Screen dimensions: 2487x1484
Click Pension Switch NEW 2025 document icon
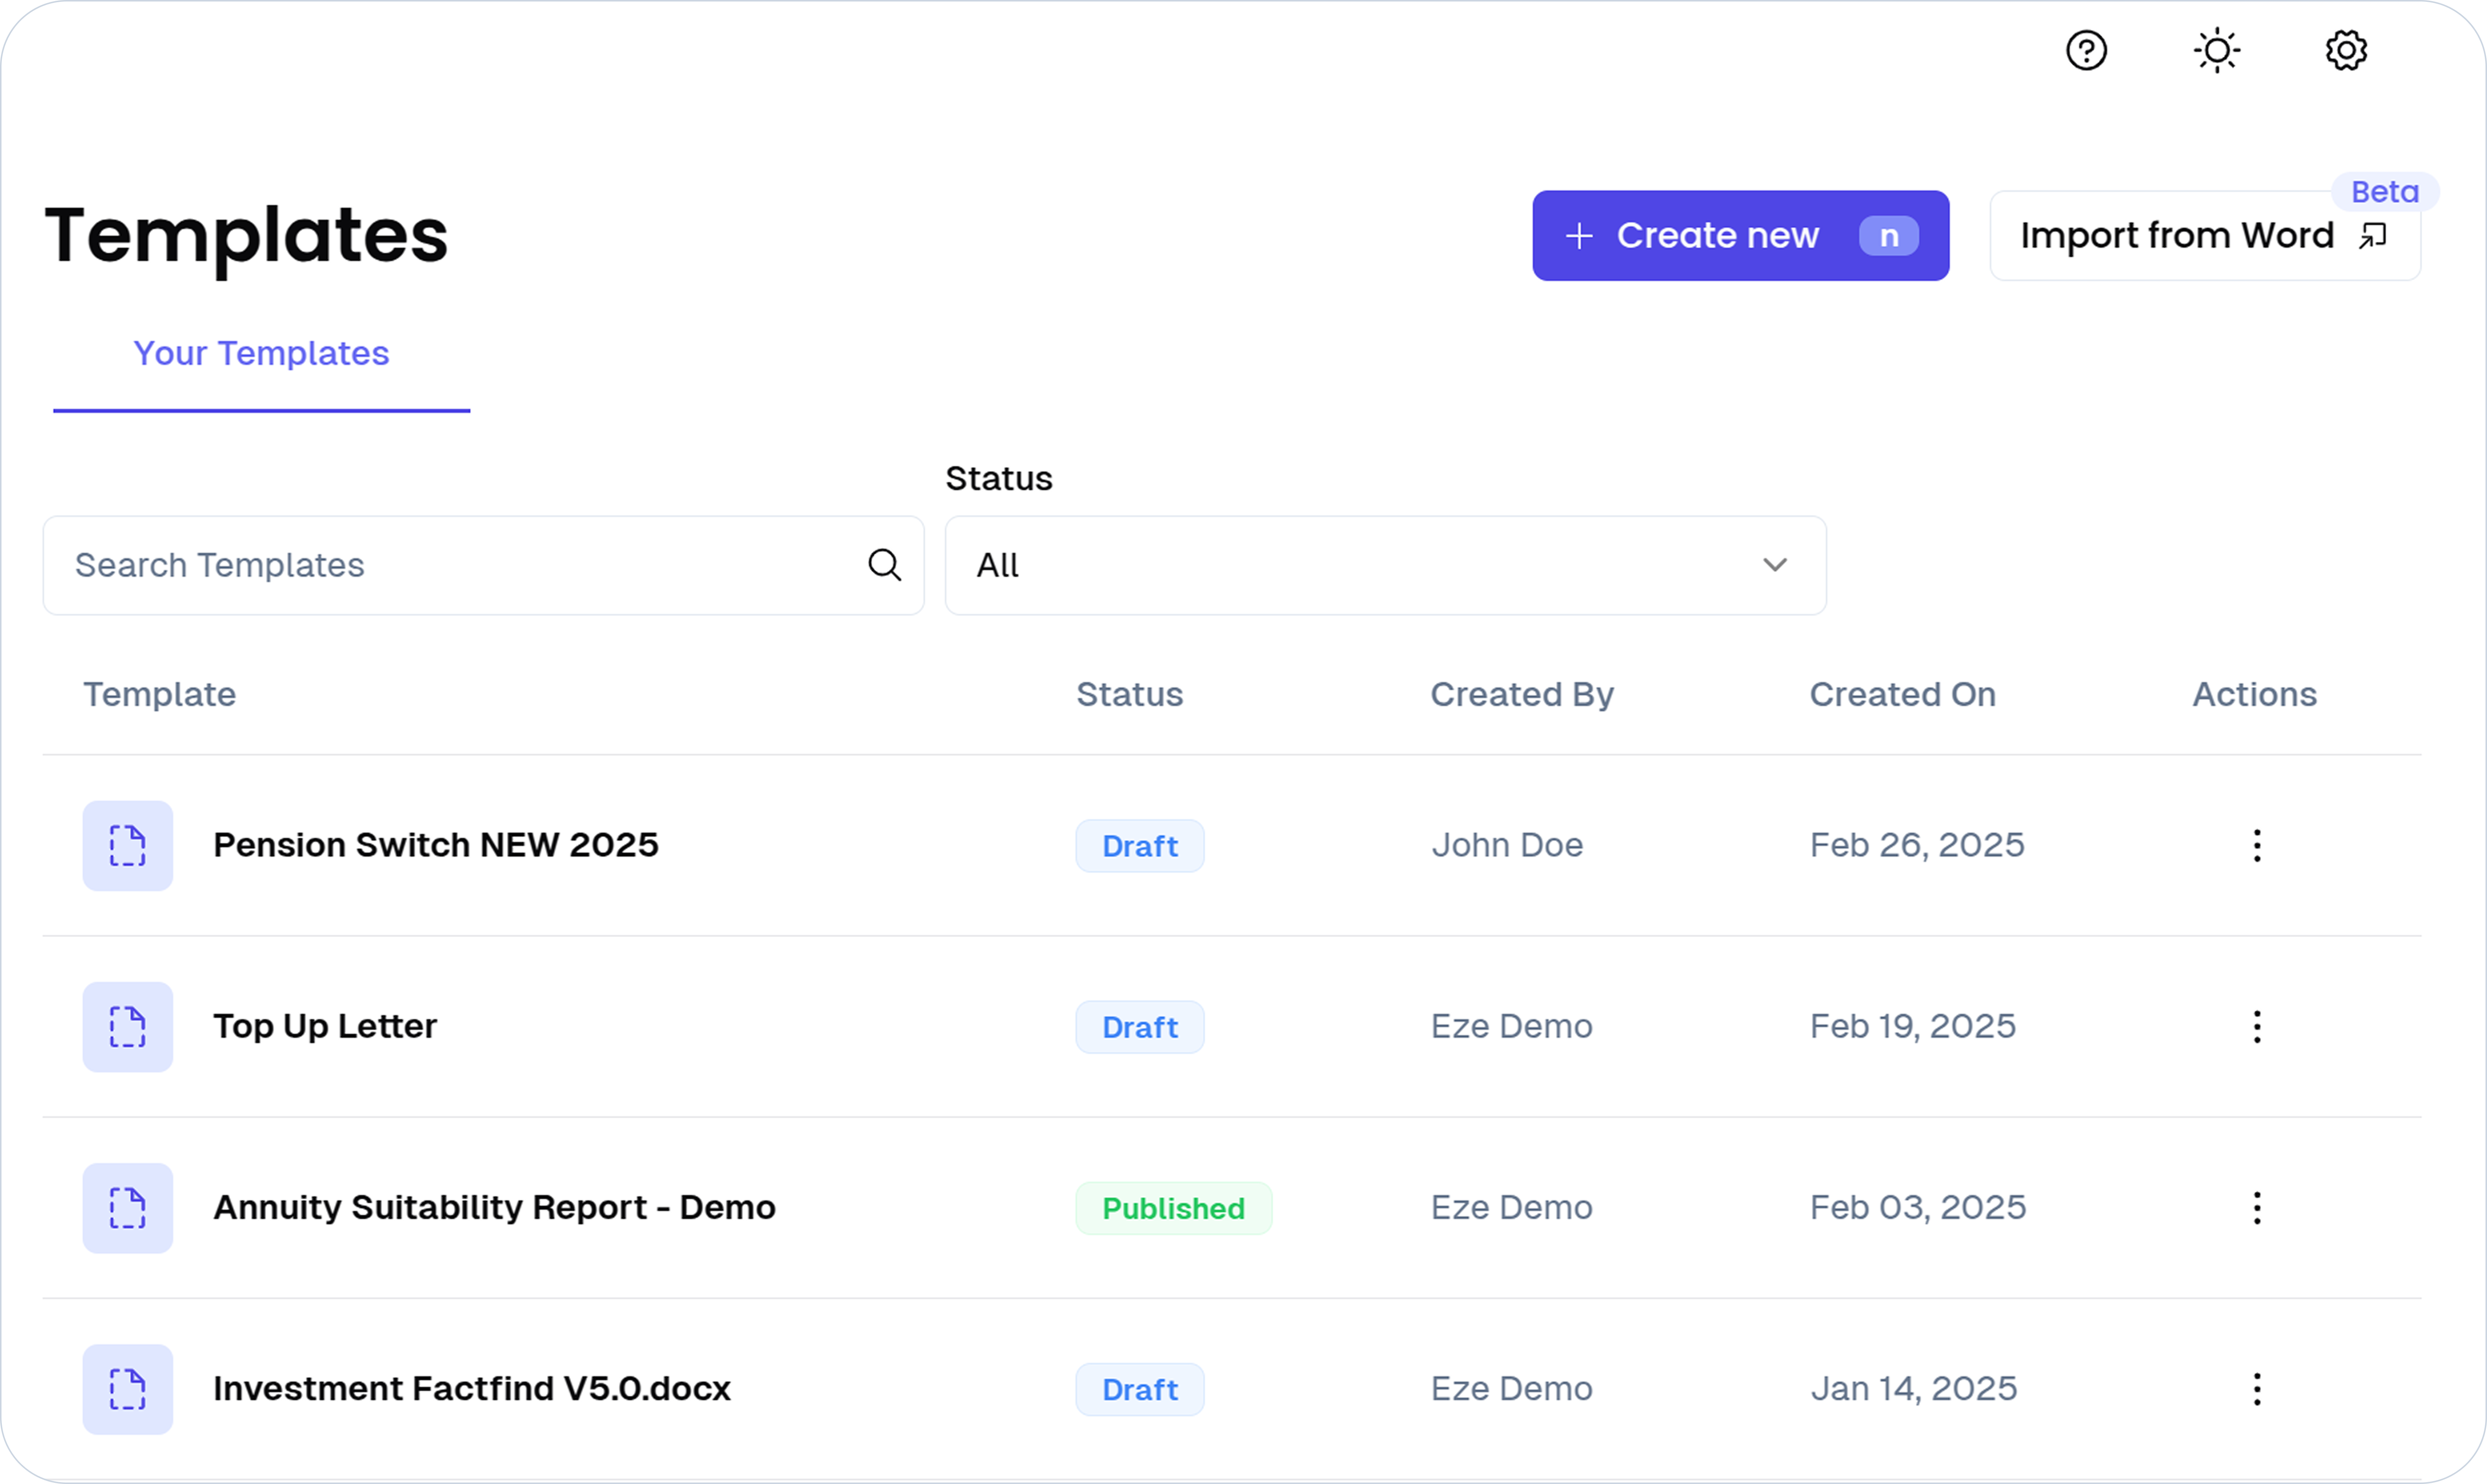tap(128, 846)
